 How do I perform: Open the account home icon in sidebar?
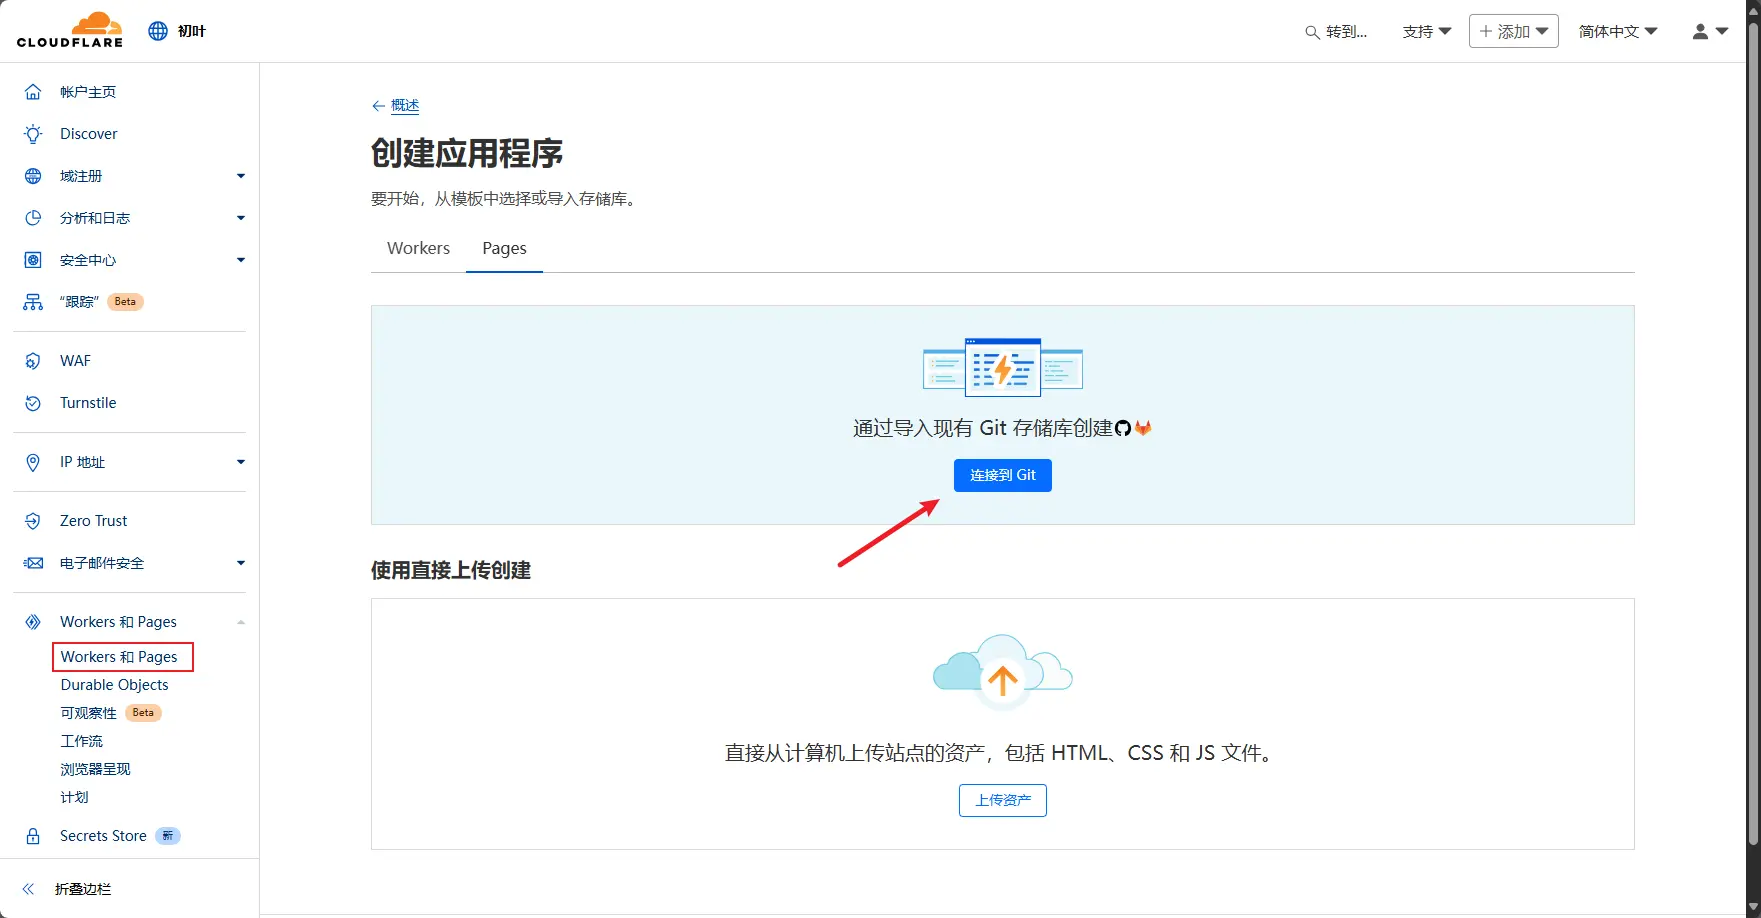(x=33, y=92)
